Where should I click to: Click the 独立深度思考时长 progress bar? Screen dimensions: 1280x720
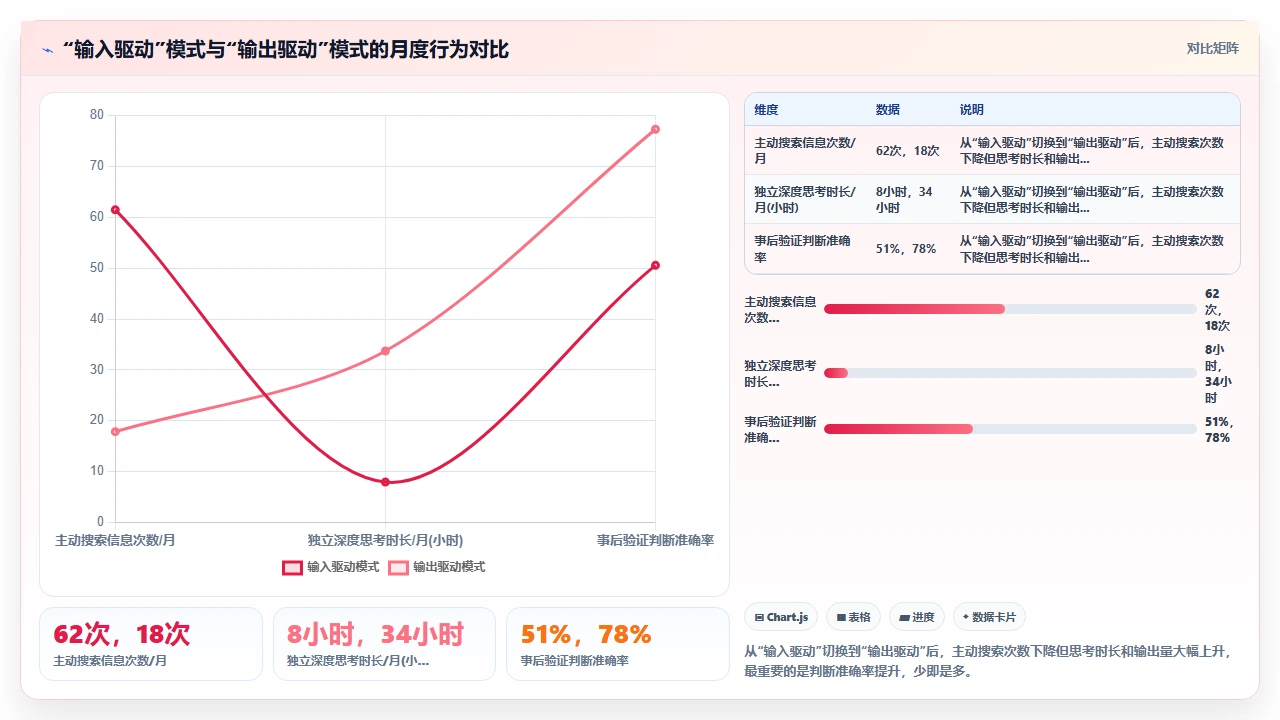[1010, 373]
